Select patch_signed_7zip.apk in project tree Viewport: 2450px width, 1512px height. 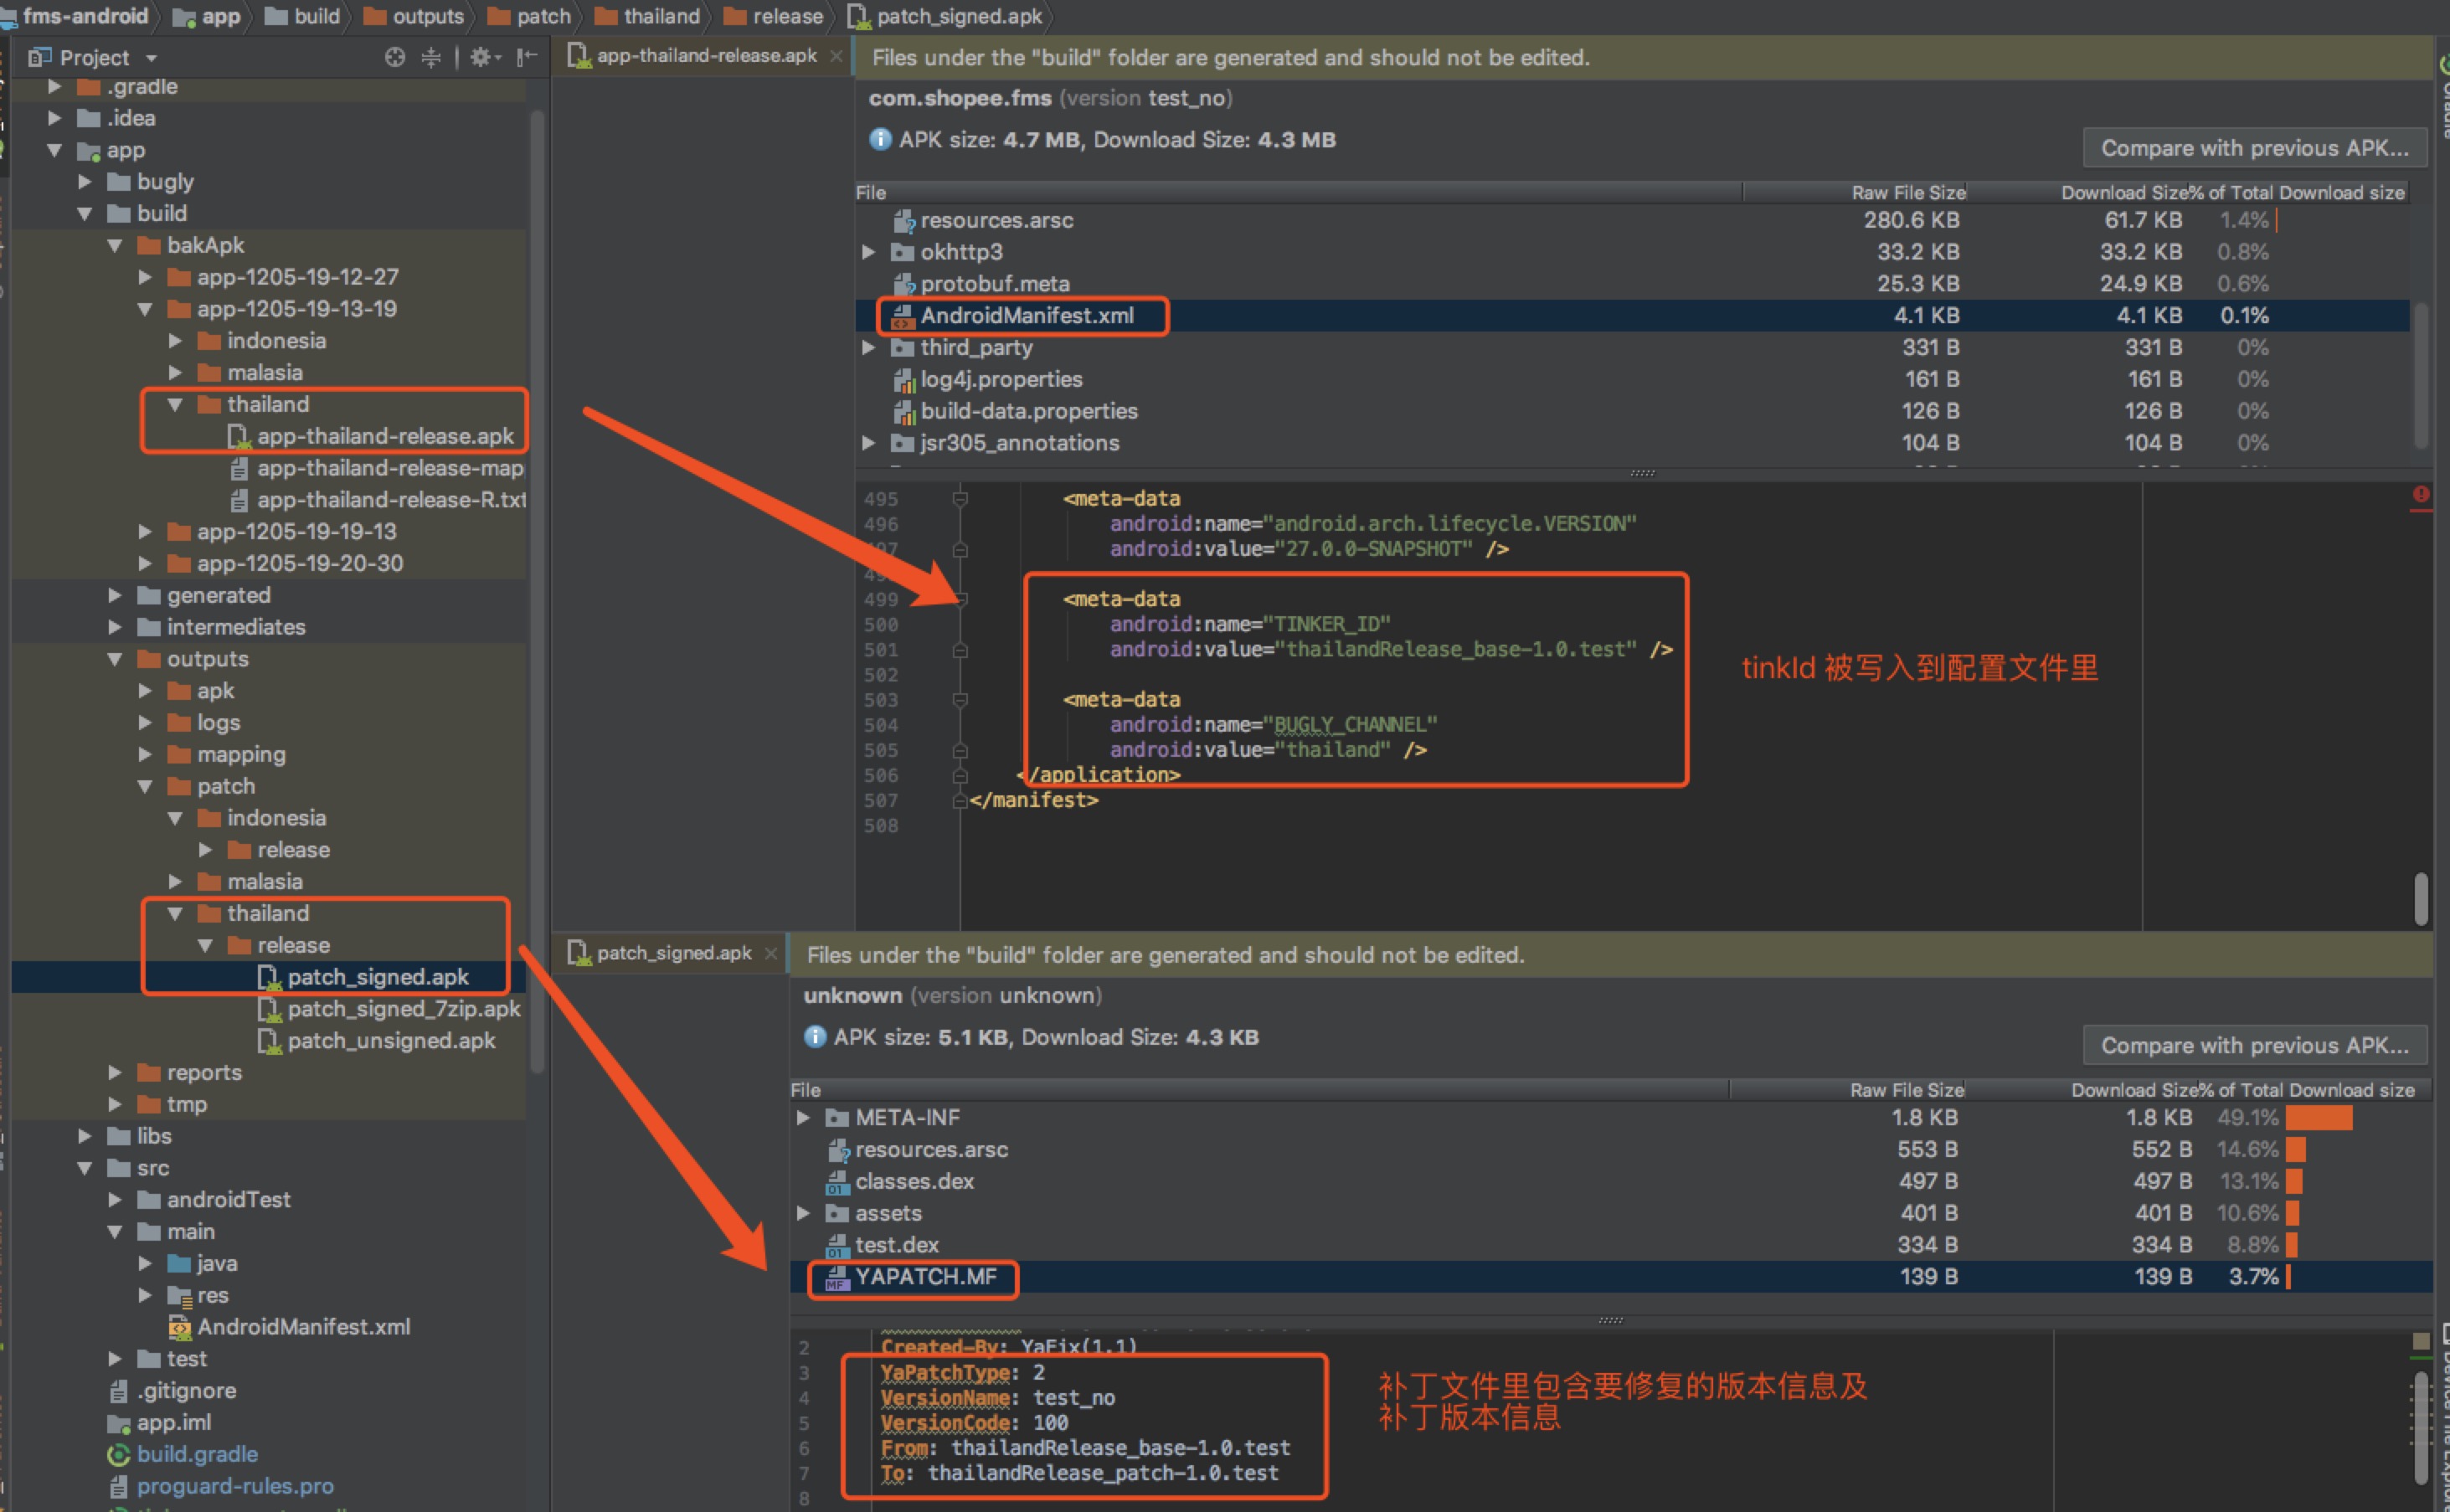coord(403,1009)
